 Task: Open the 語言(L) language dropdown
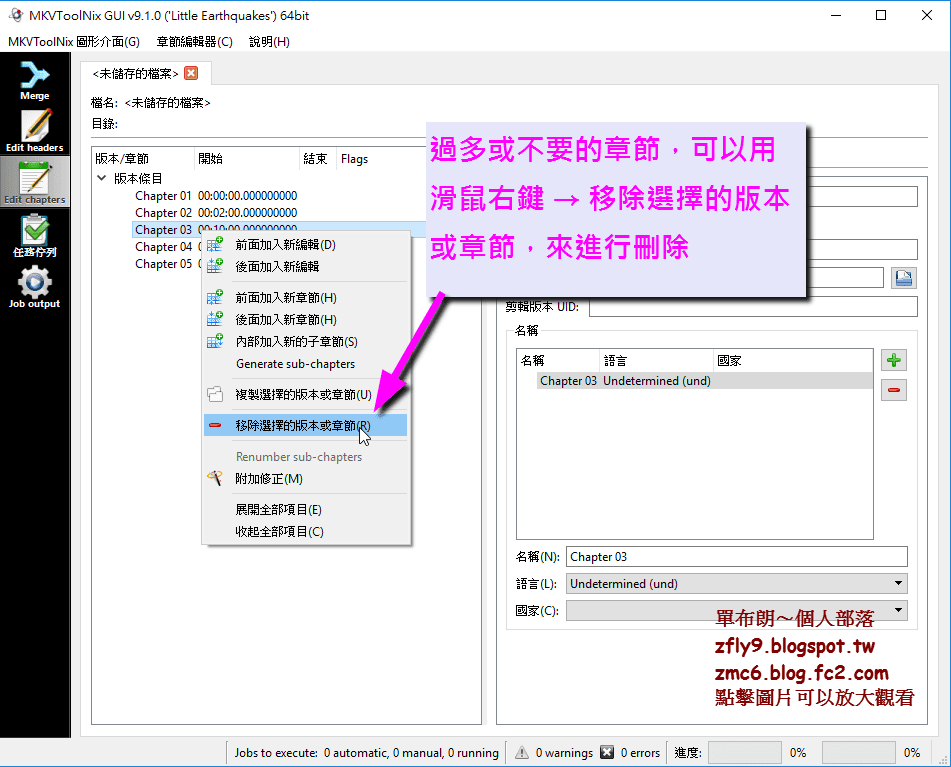pyautogui.click(x=737, y=584)
